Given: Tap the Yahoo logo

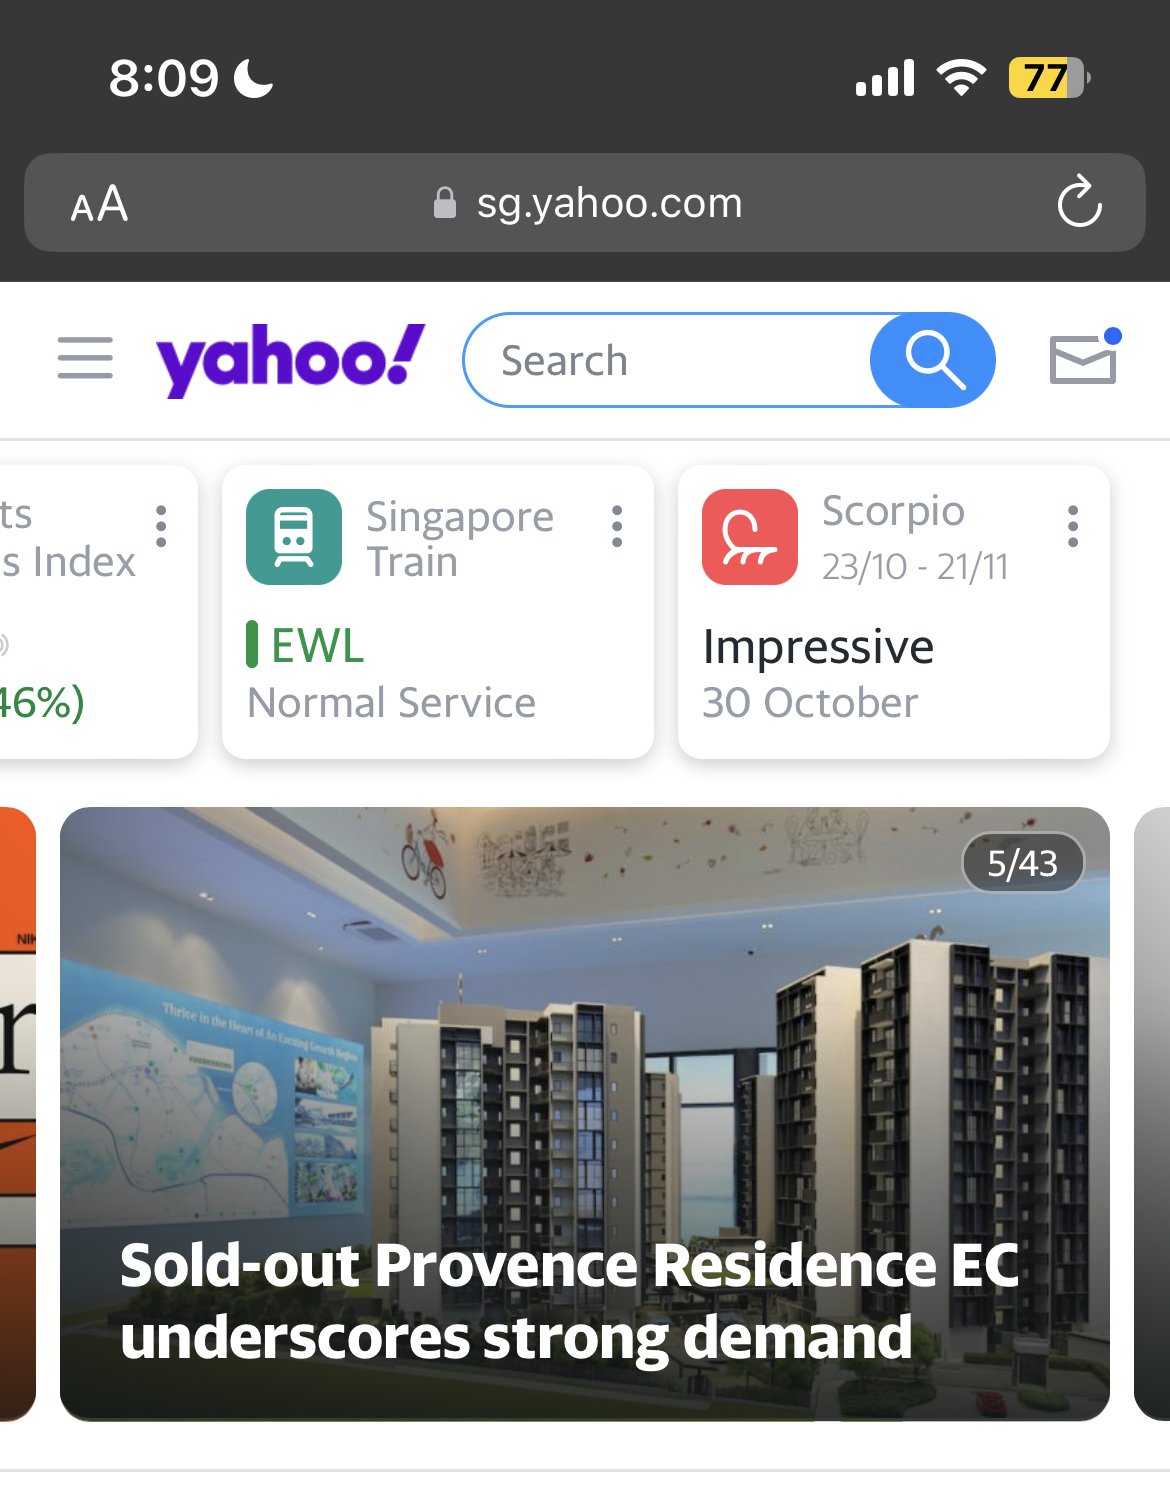Looking at the screenshot, I should (290, 359).
